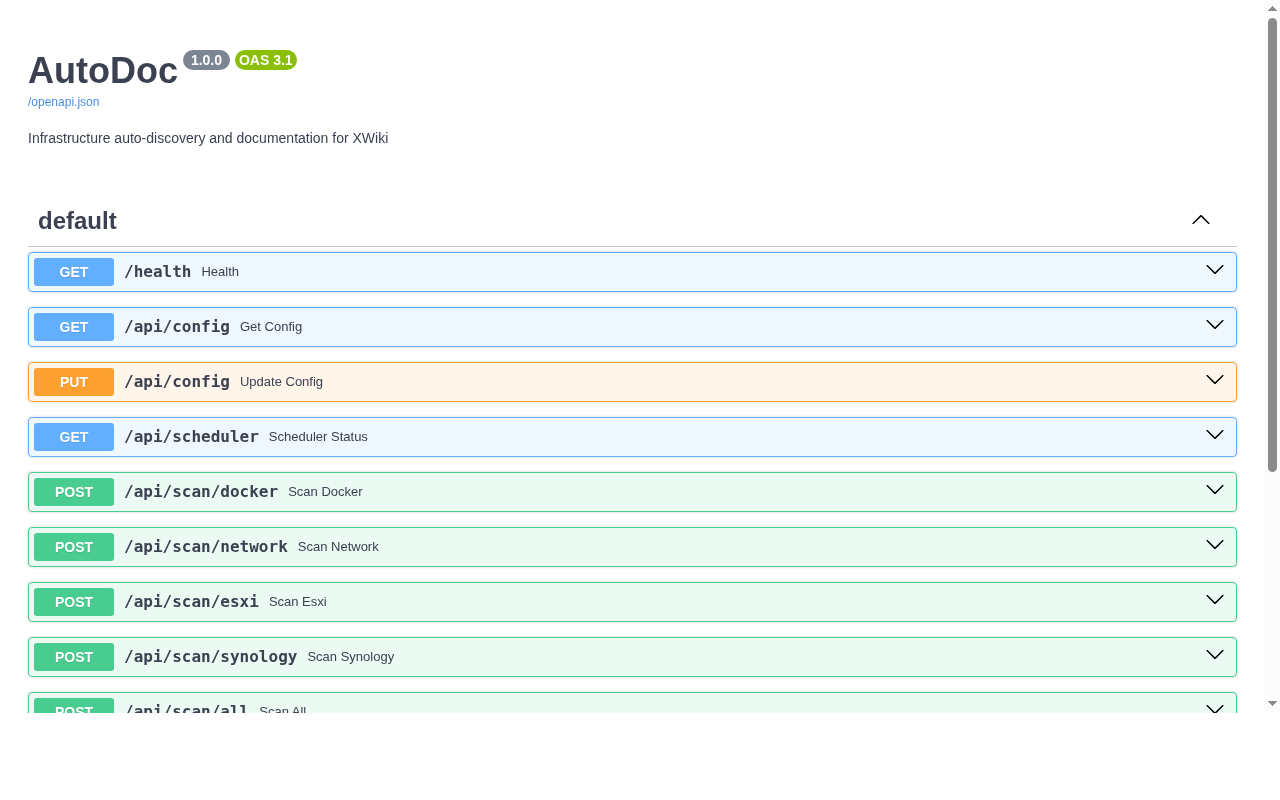
Task: Click the scrollbar up arrow
Action: point(1273,8)
